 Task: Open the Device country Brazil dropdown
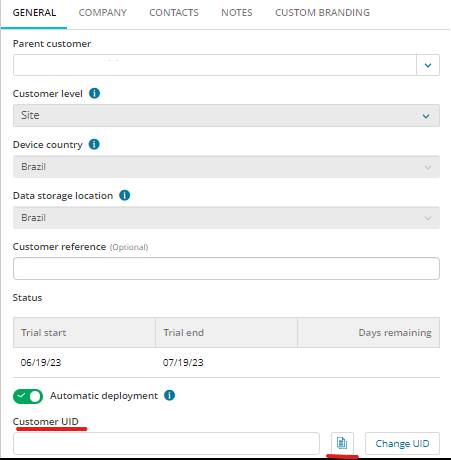pyautogui.click(x=226, y=167)
